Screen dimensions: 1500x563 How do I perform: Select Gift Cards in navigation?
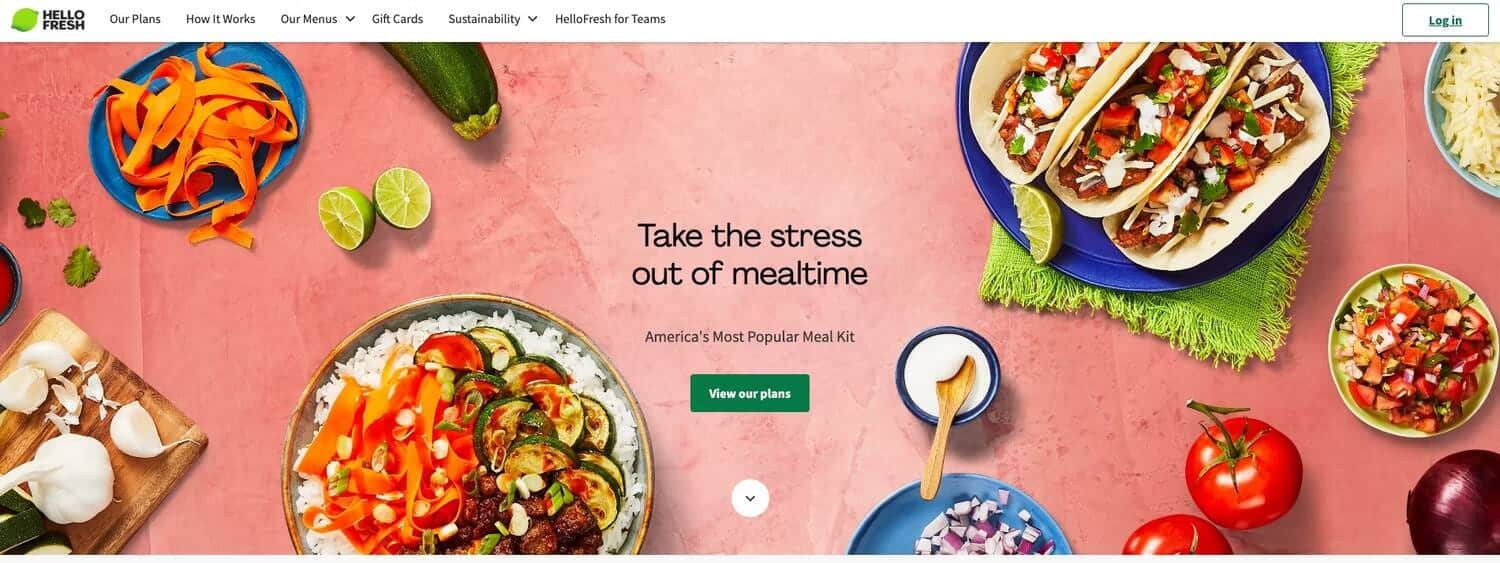coord(397,19)
